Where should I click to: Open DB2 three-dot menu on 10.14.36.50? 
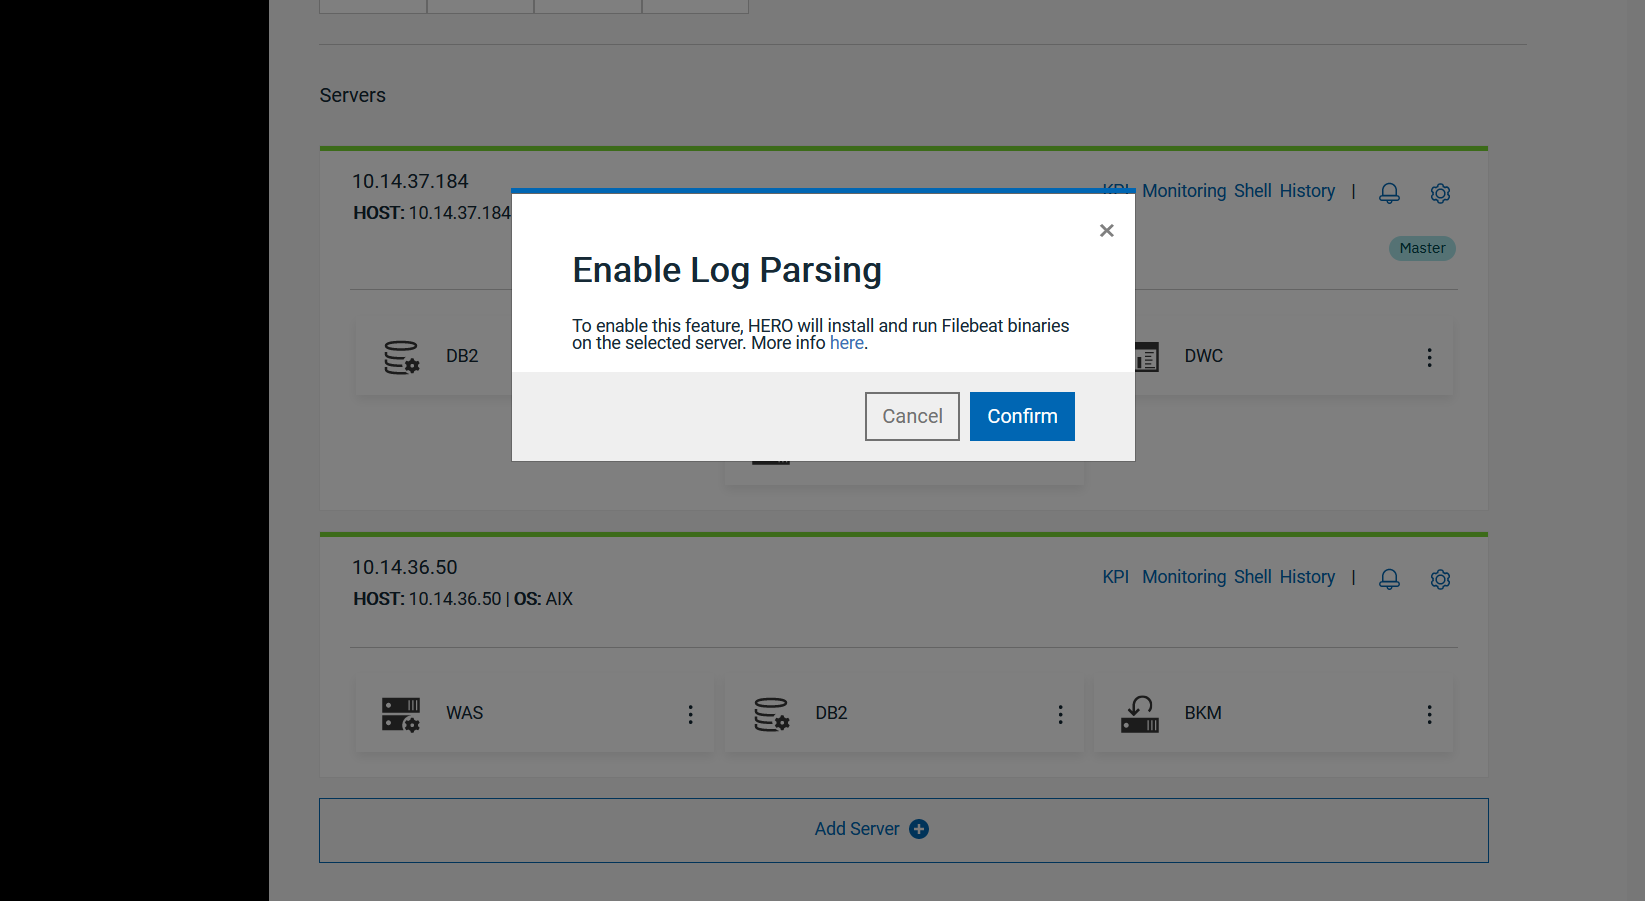pos(1060,714)
